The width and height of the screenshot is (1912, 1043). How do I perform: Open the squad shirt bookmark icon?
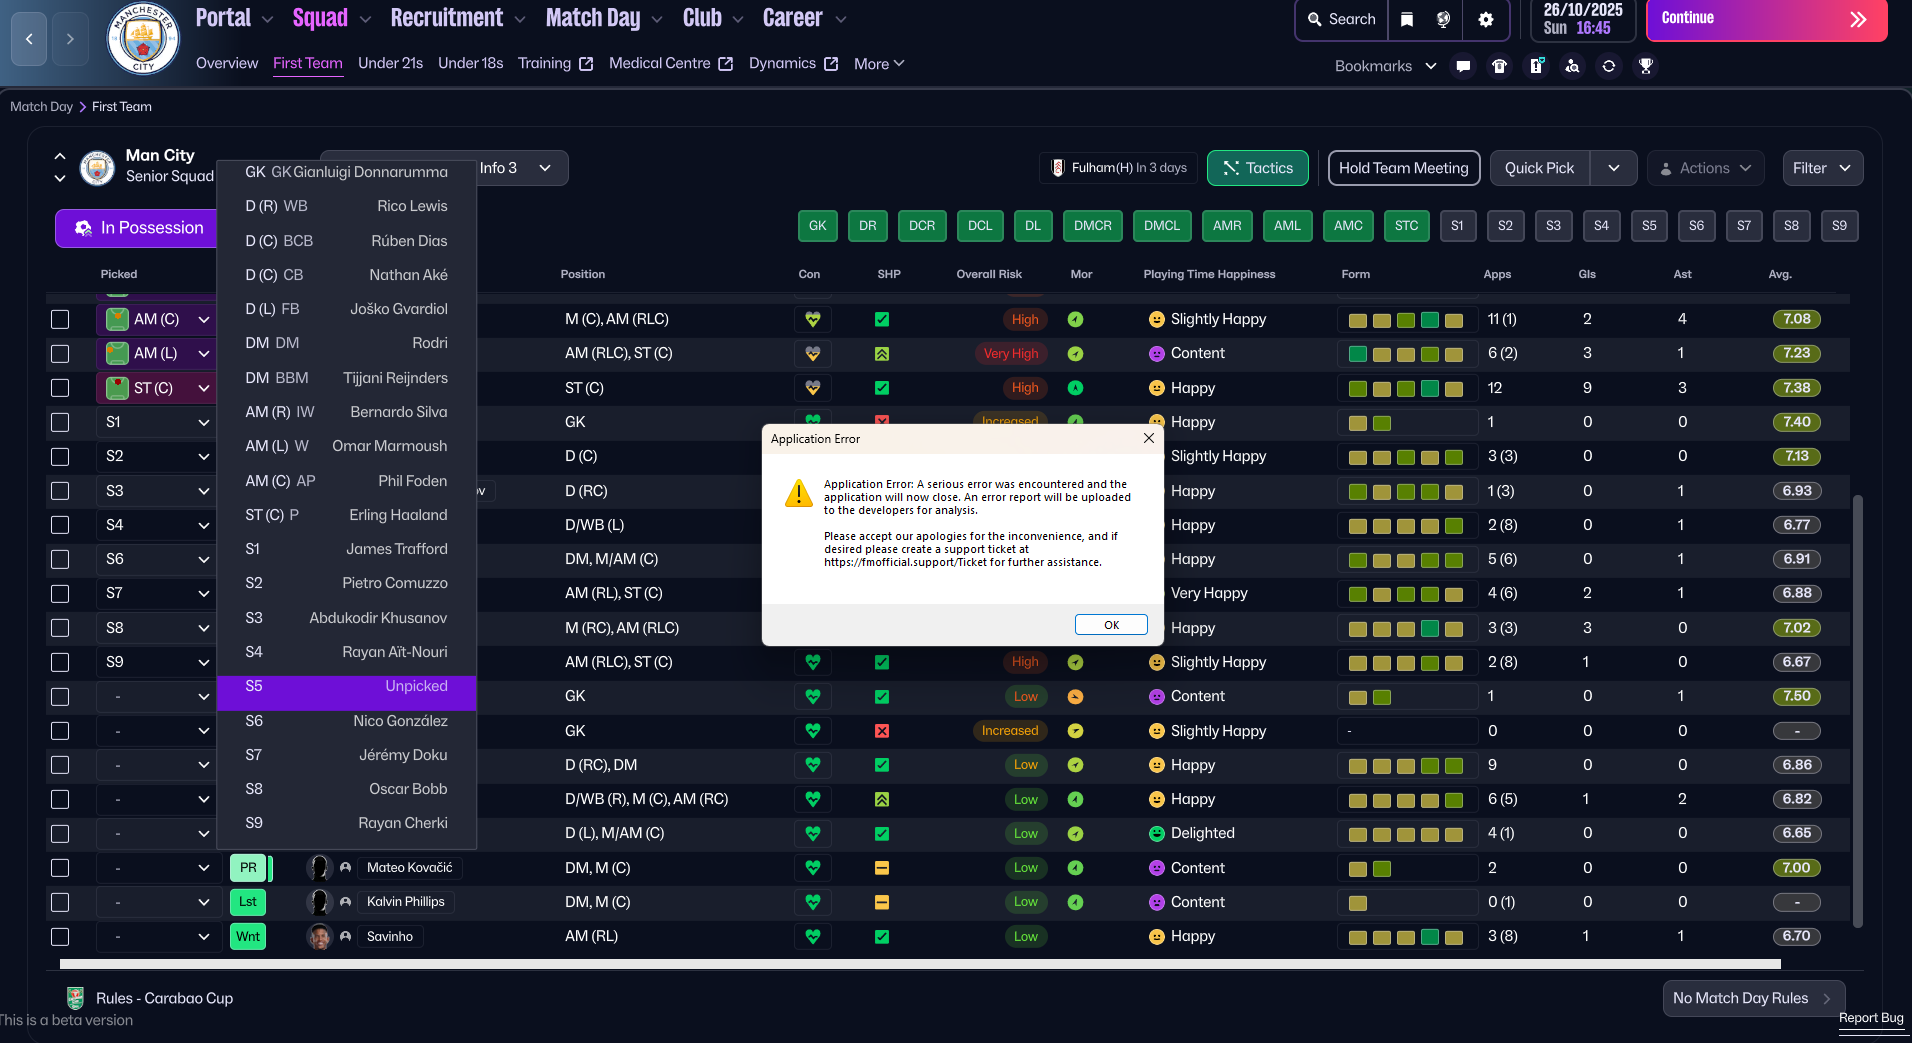pyautogui.click(x=1499, y=66)
